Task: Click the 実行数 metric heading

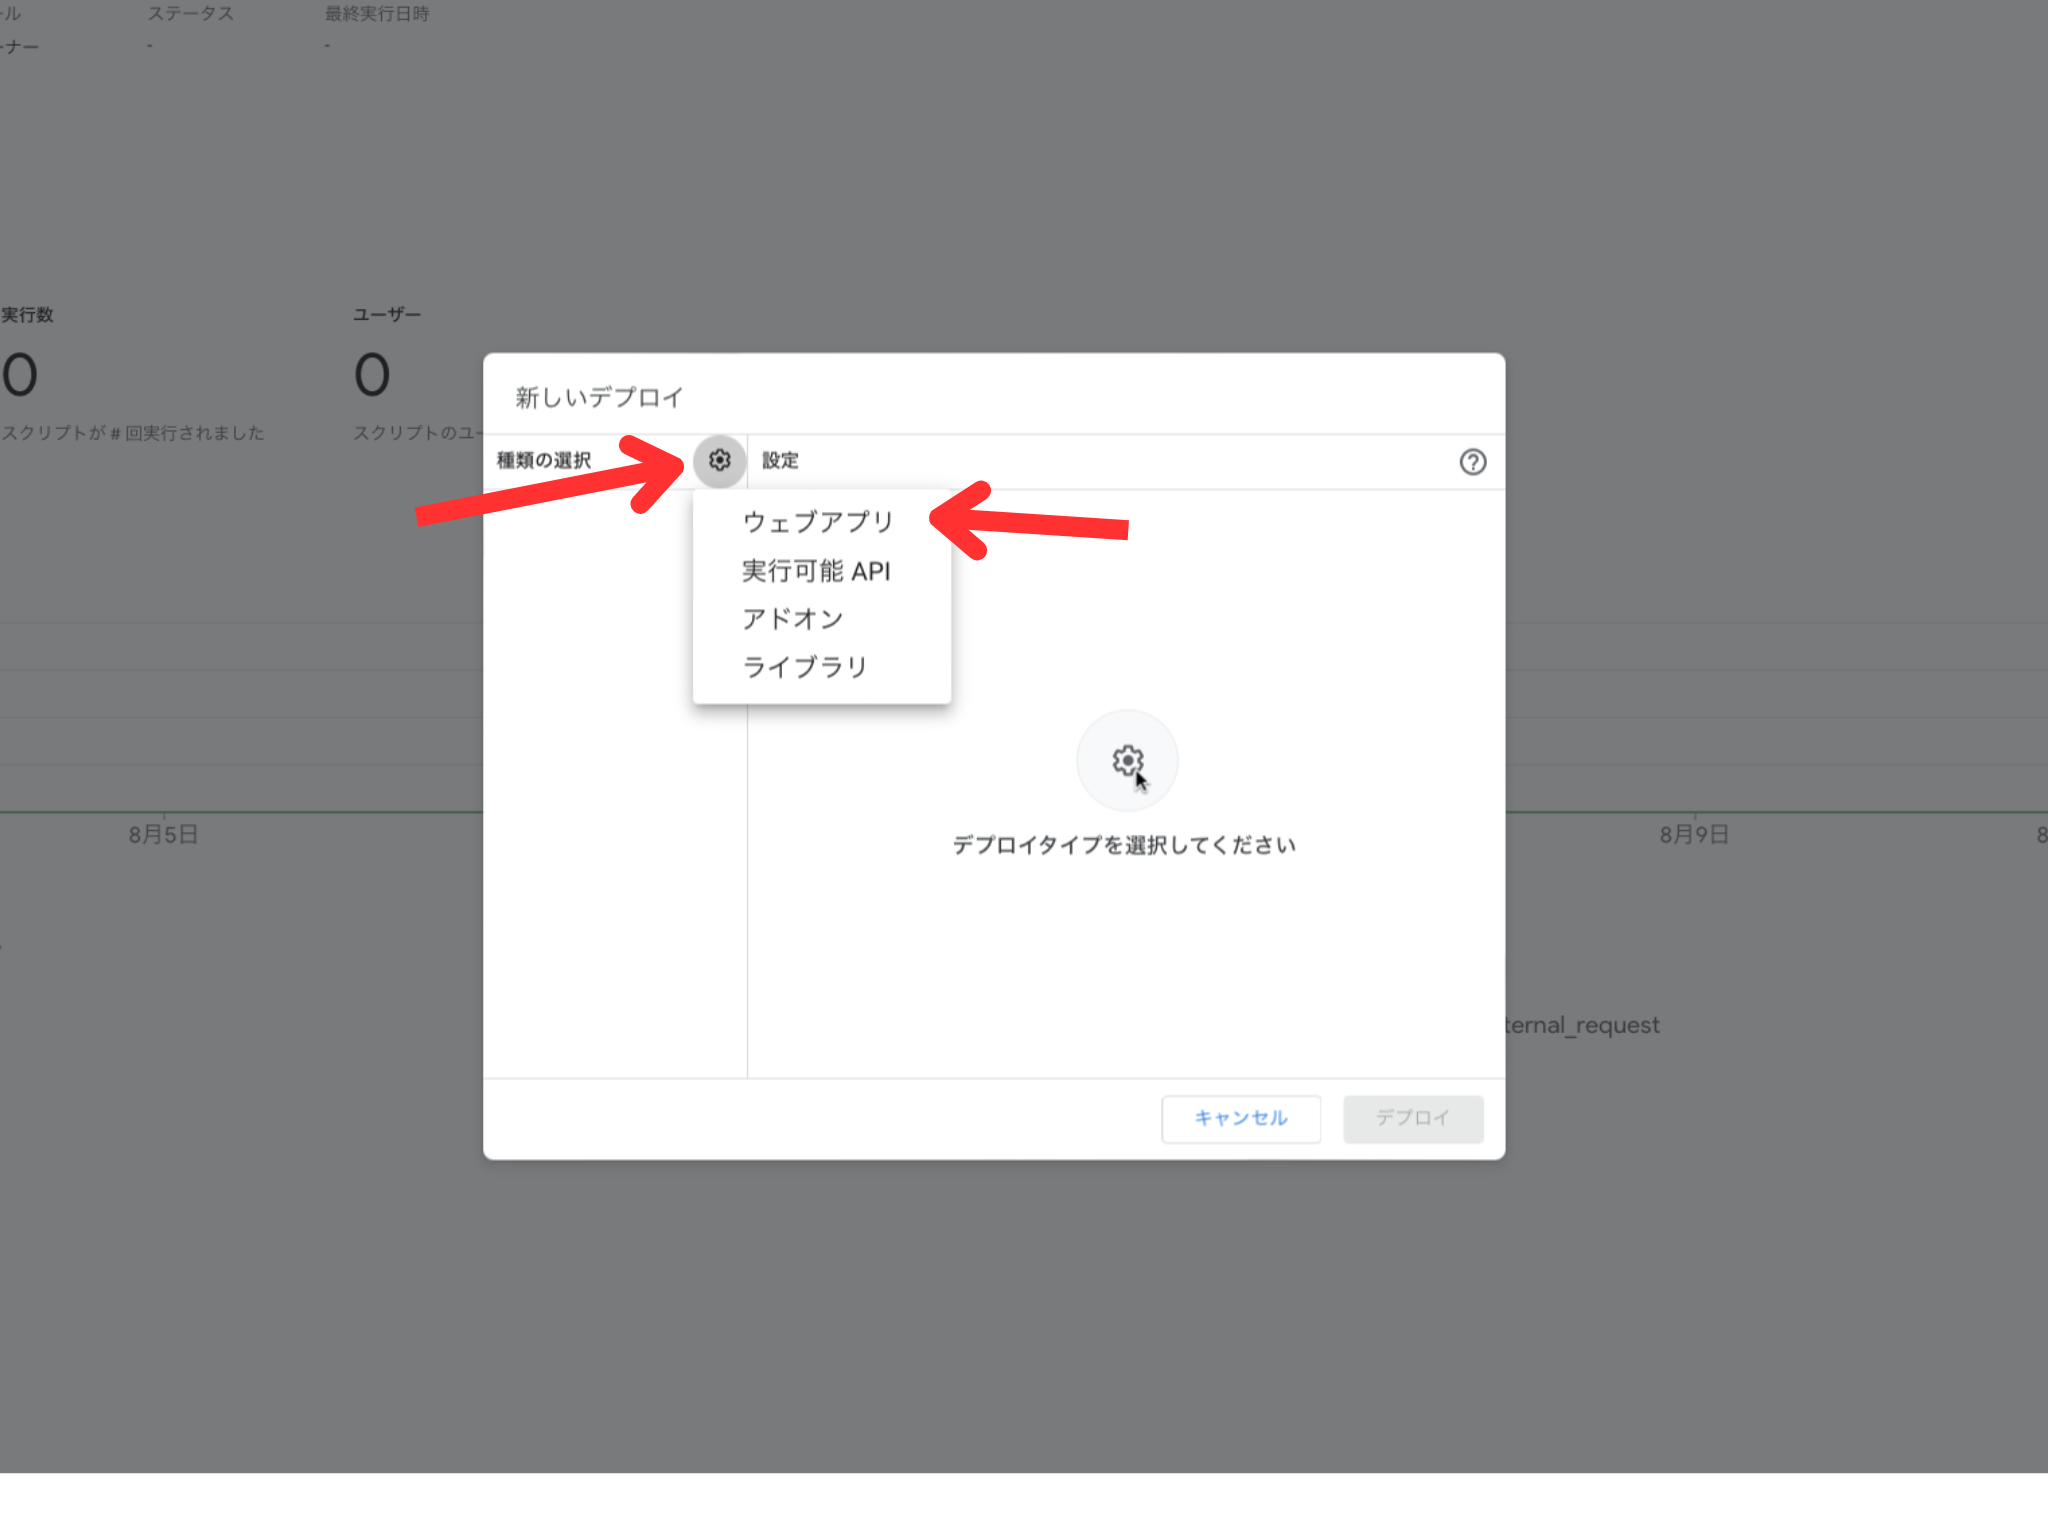Action: coord(27,313)
